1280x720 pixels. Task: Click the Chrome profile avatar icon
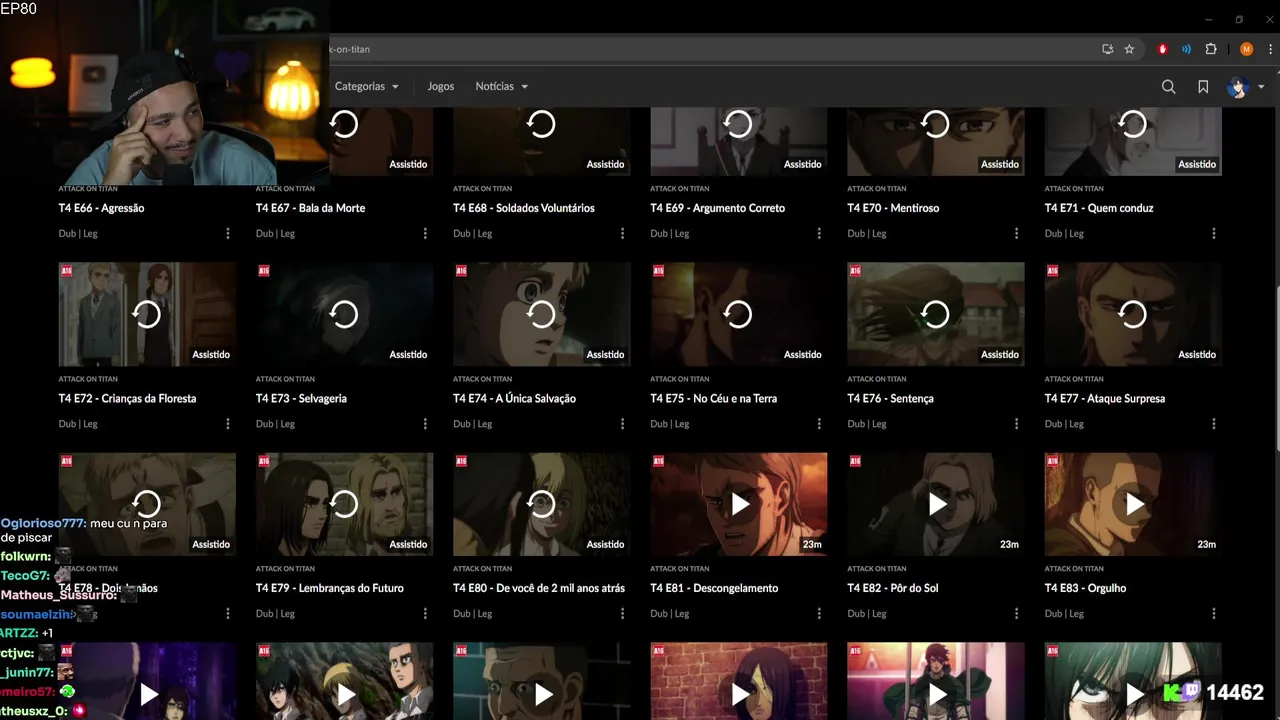click(1246, 49)
